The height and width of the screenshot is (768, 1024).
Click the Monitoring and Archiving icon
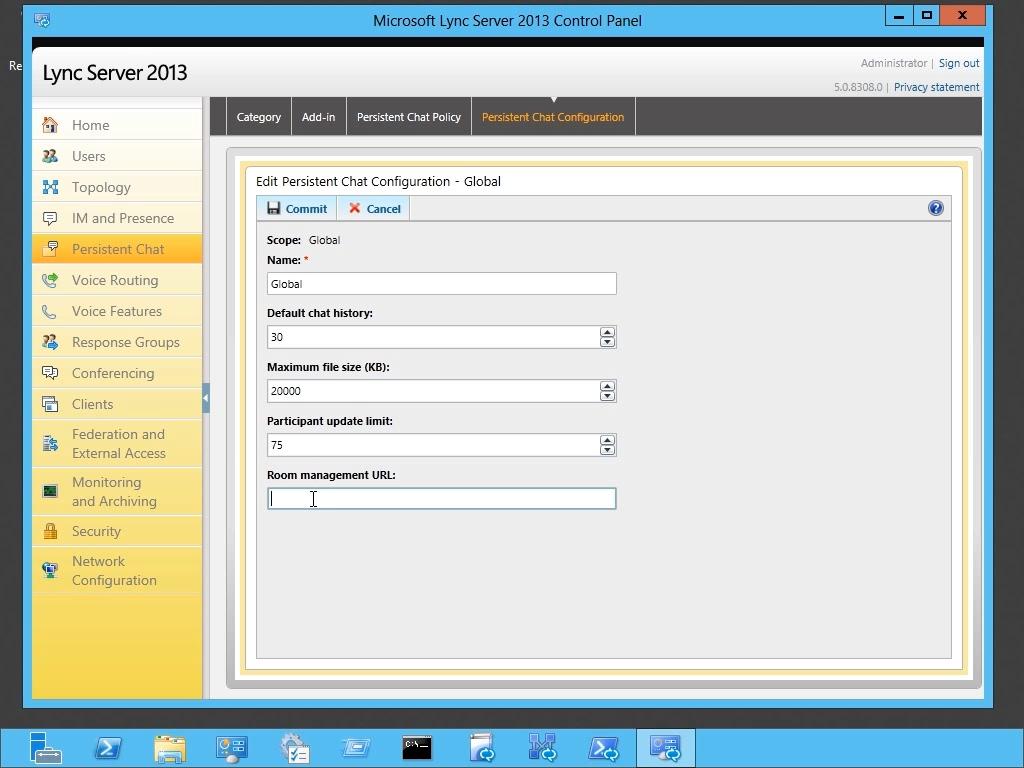[50, 491]
